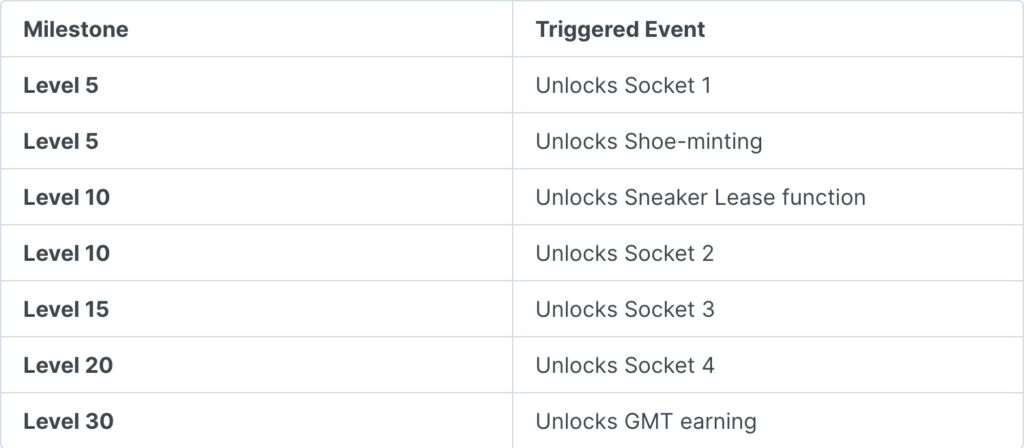This screenshot has width=1024, height=448.
Task: Select the Unlocks Socket 1 cell
Action: pyautogui.click(x=768, y=85)
